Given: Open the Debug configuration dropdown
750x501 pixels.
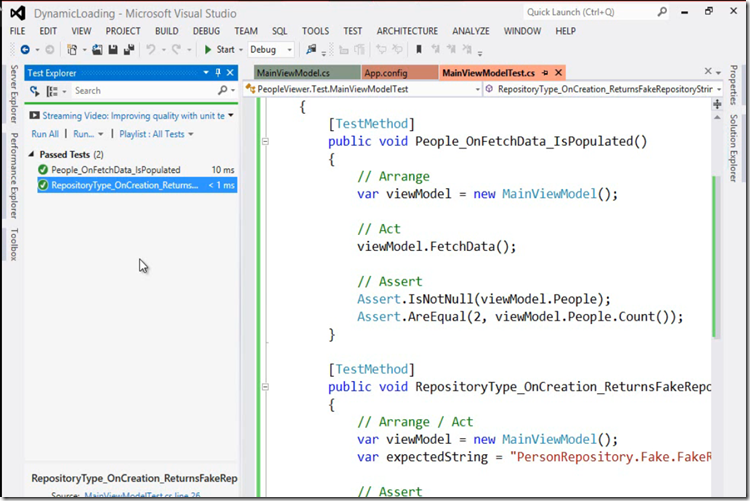Looking at the screenshot, I should click(289, 50).
